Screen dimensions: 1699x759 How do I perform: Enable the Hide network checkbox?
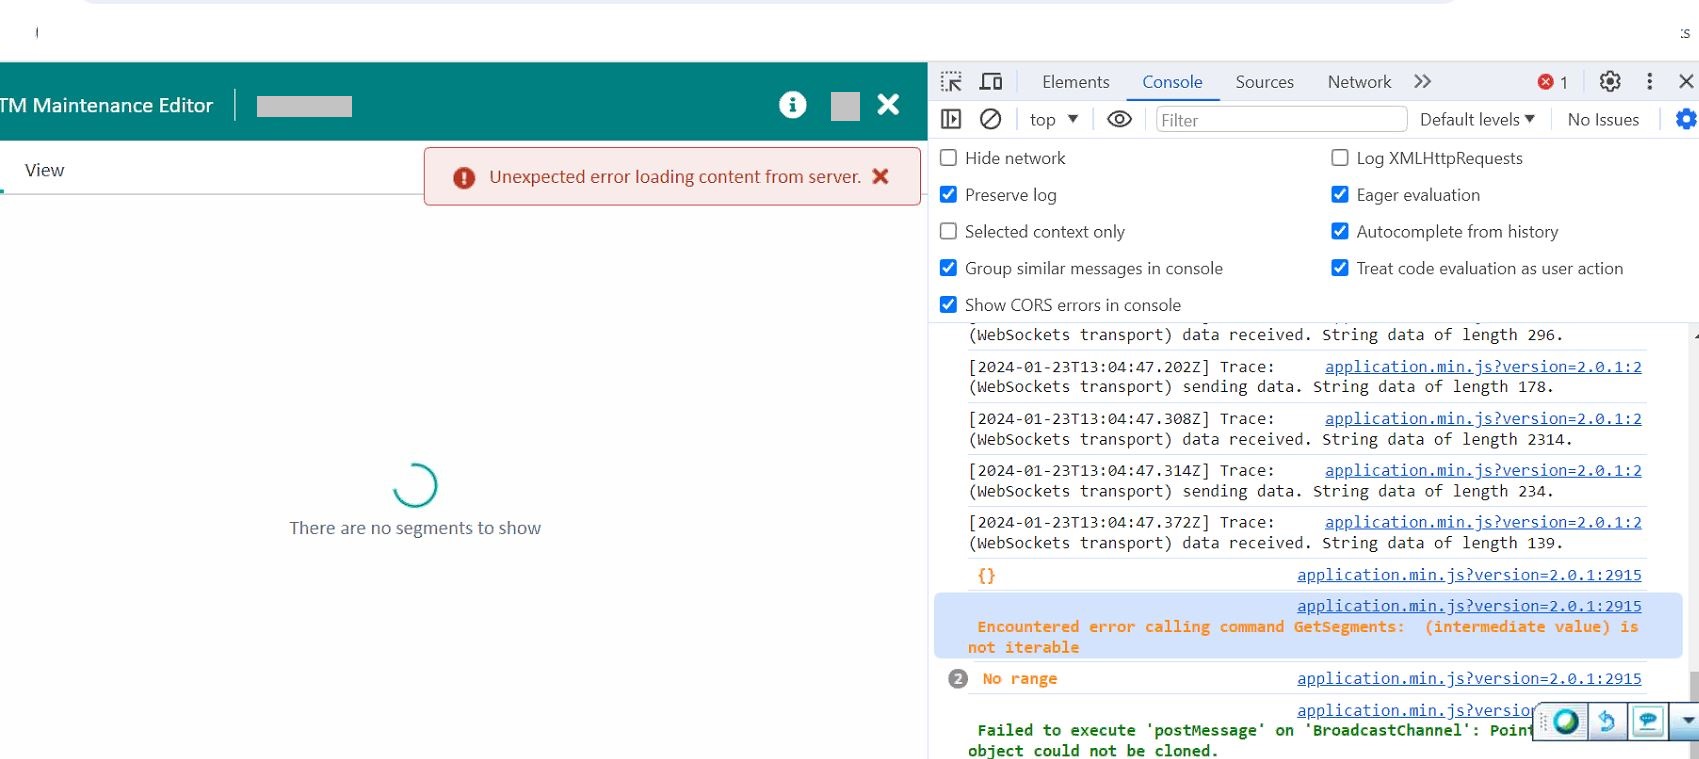click(x=948, y=158)
